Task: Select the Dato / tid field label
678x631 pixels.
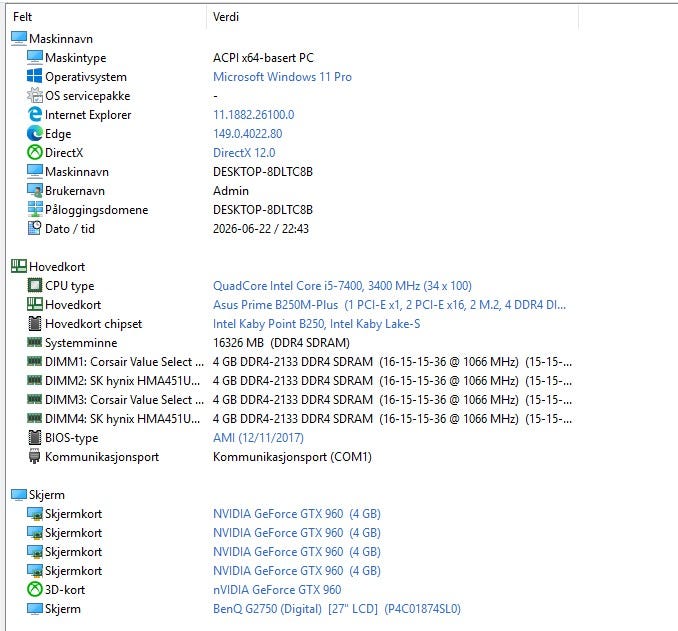Action: [x=70, y=229]
